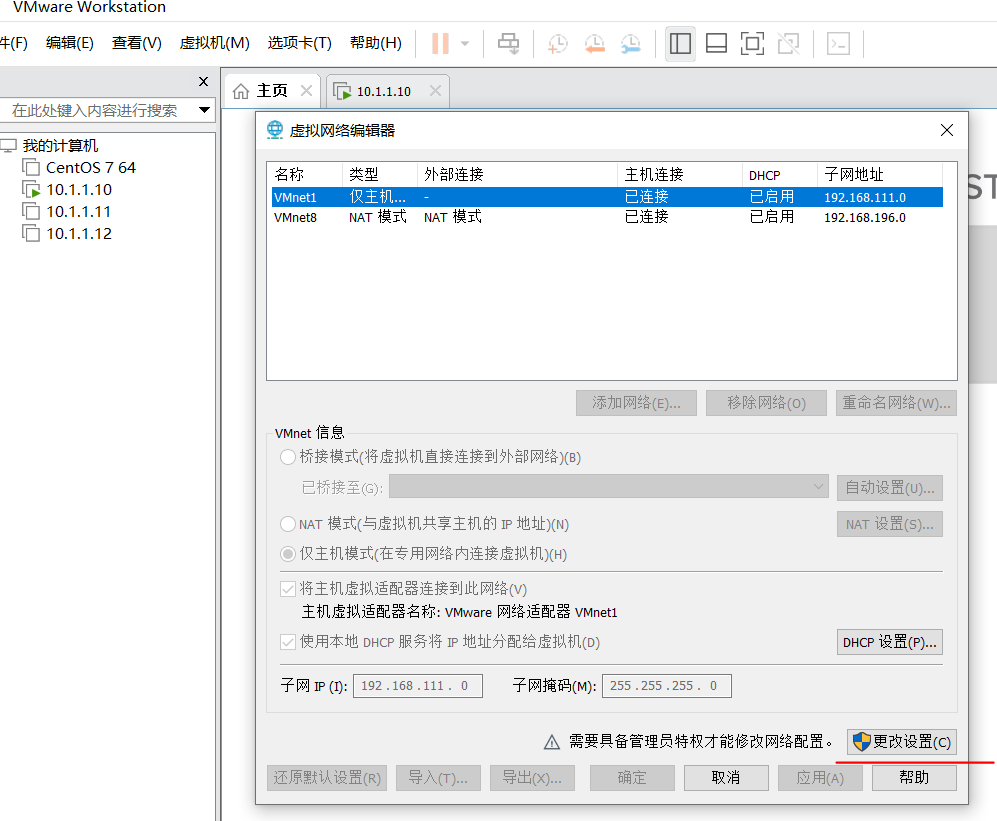This screenshot has width=997, height=821.
Task: Click the 导入(T)... button
Action: (x=438, y=778)
